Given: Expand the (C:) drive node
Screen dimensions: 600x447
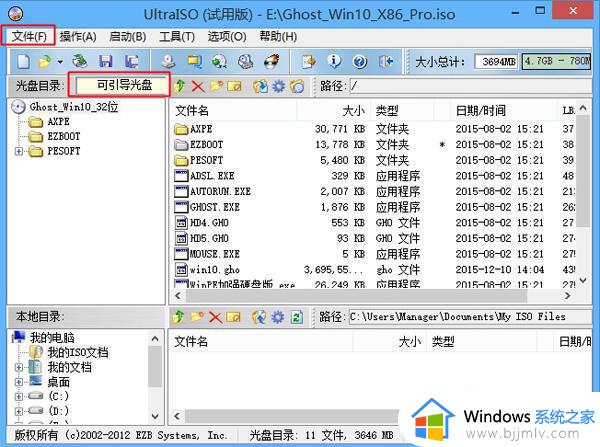Looking at the screenshot, I should pyautogui.click(x=18, y=396).
